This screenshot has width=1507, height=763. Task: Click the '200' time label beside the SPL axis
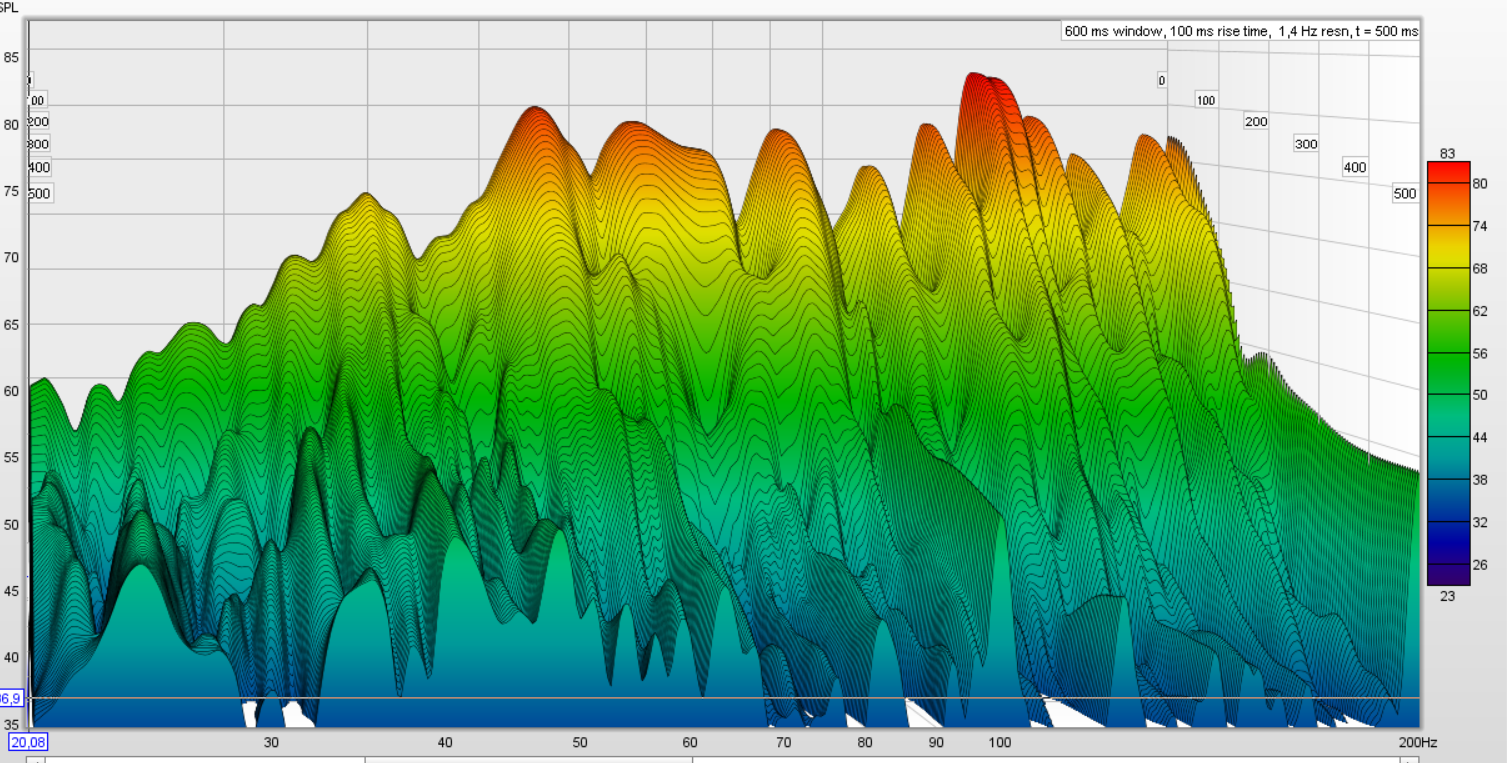pos(38,122)
